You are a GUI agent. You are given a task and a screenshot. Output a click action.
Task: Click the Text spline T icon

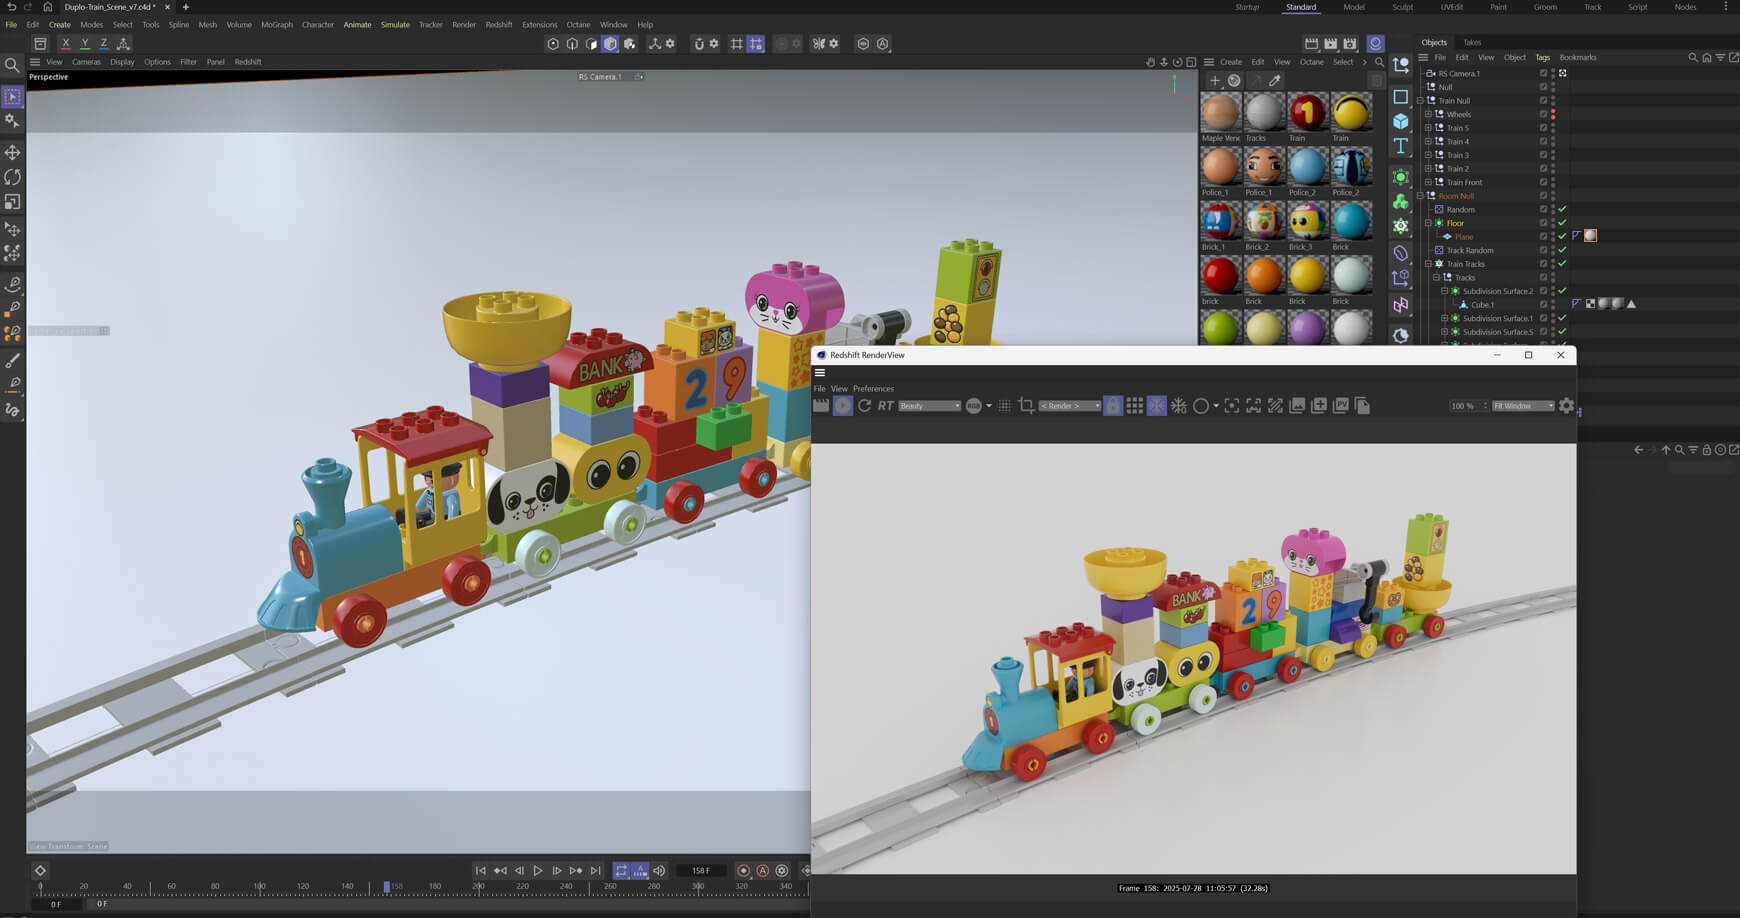1401,146
